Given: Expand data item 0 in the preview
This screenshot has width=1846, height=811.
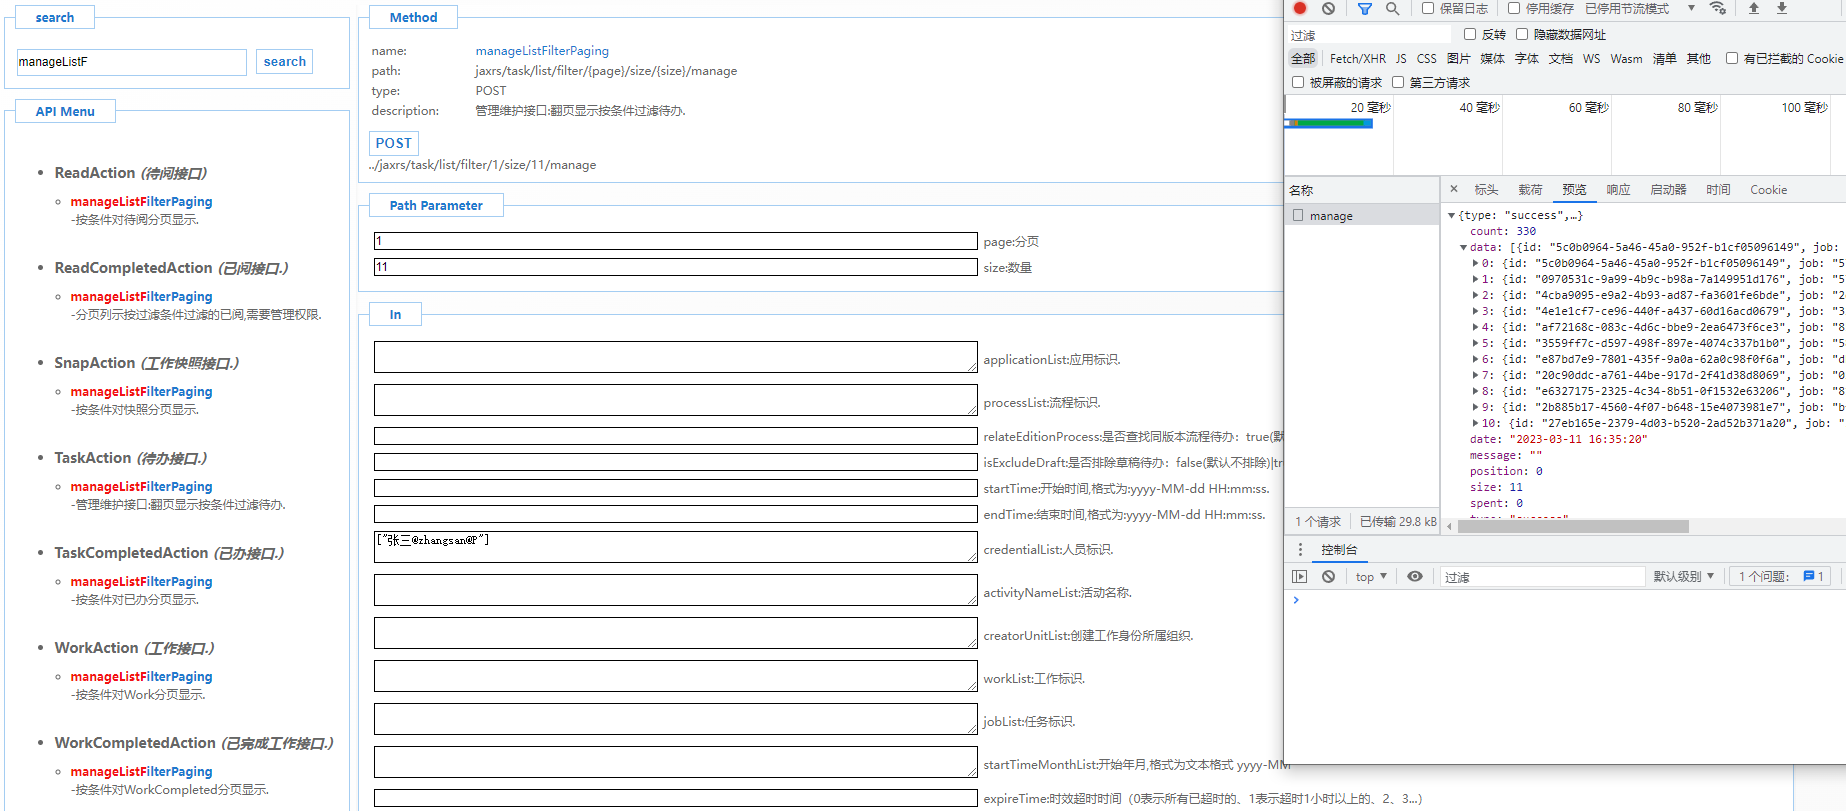Looking at the screenshot, I should [1475, 263].
